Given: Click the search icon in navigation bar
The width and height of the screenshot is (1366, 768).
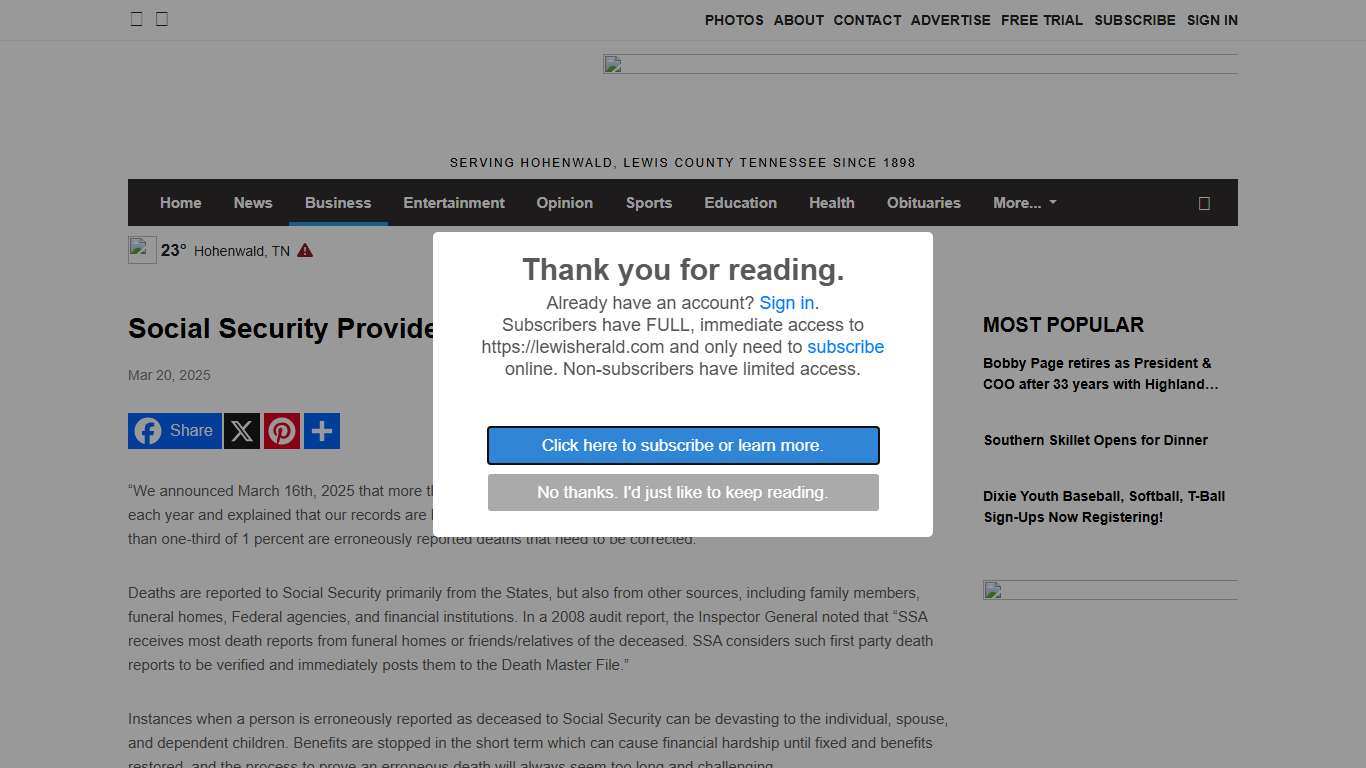Looking at the screenshot, I should pos(1204,203).
